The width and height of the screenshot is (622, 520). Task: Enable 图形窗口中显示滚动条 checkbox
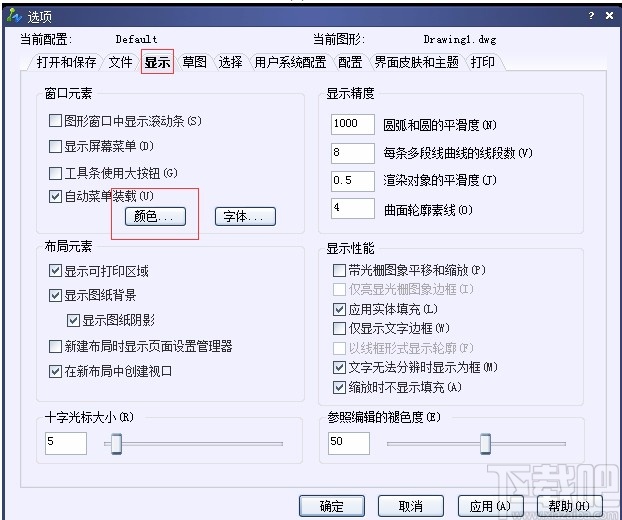pyautogui.click(x=55, y=121)
